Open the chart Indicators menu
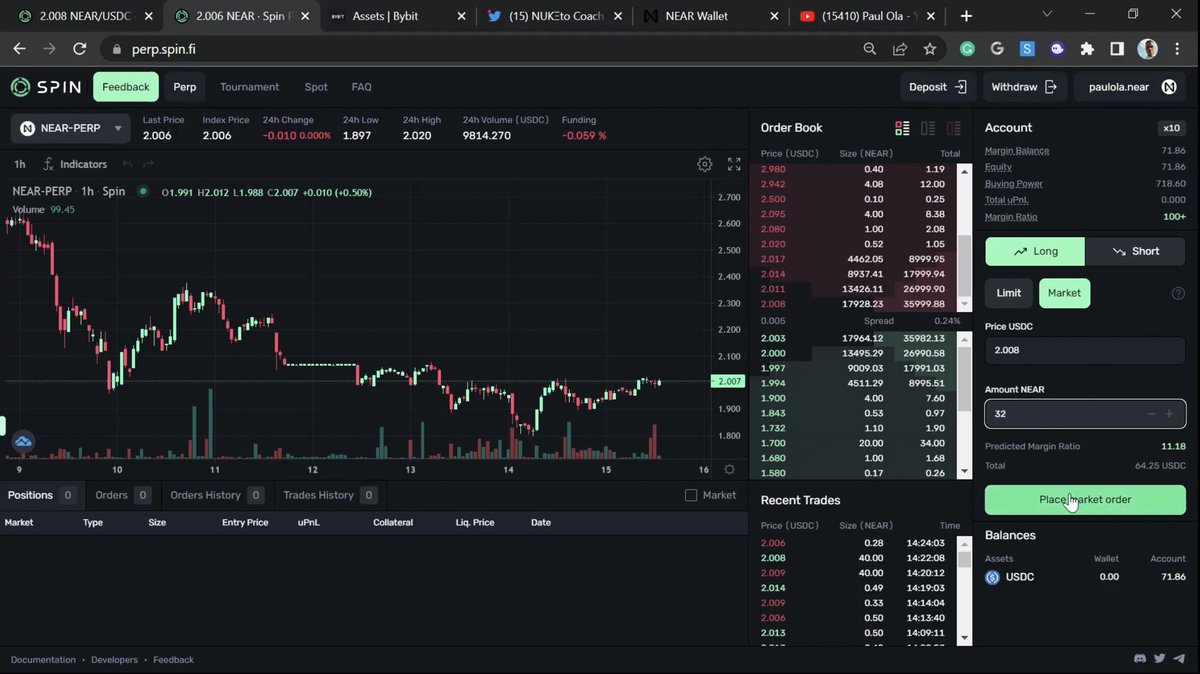The width and height of the screenshot is (1200, 674). (x=75, y=164)
